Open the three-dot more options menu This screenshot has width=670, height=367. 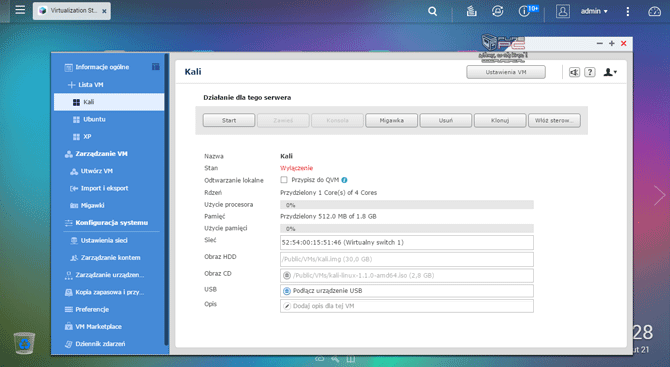point(627,12)
